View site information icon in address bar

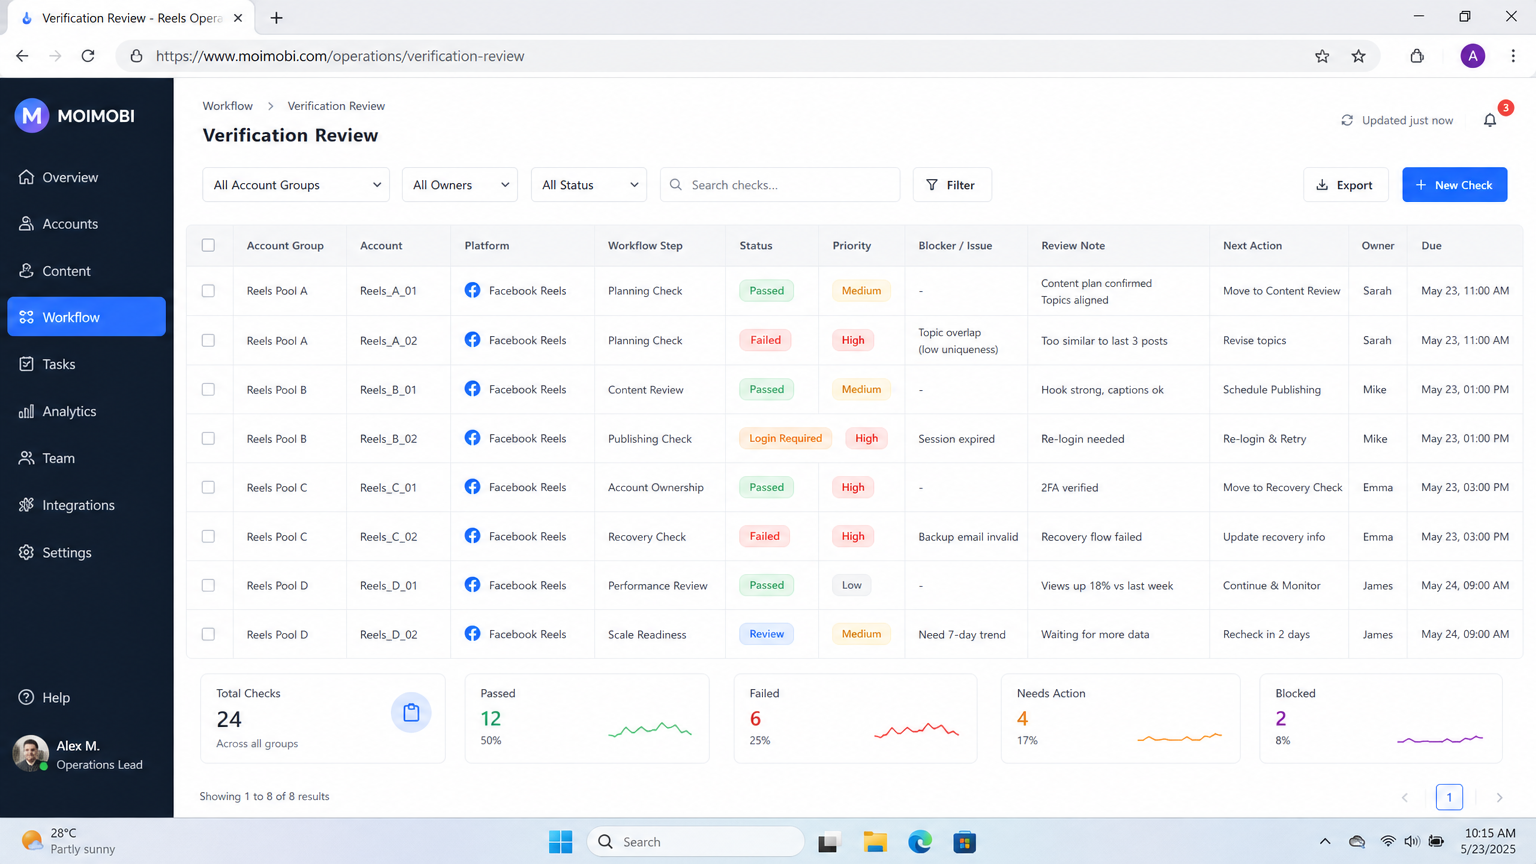click(136, 56)
